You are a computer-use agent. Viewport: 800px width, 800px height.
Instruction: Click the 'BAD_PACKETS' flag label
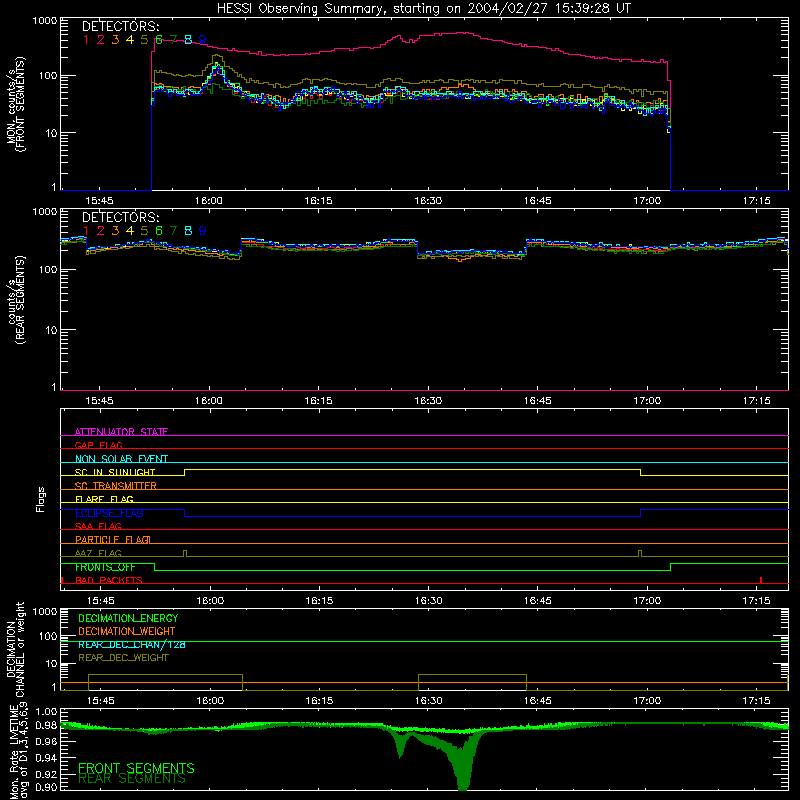109,580
